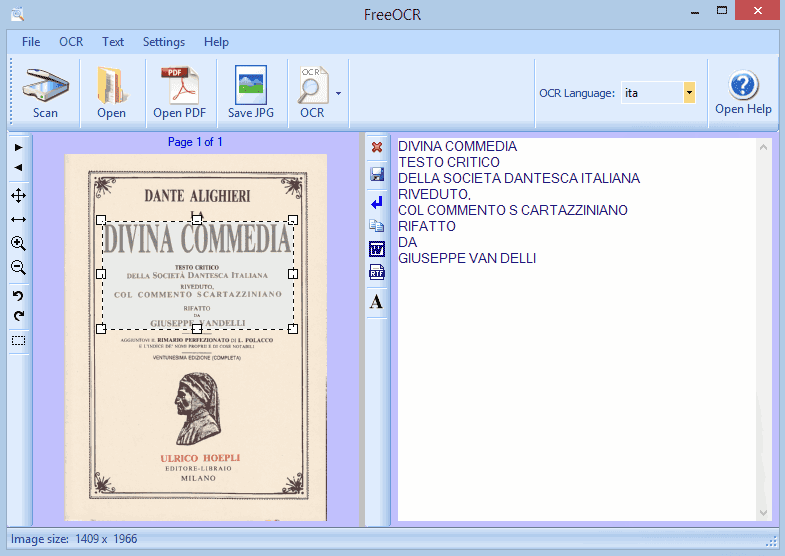The height and width of the screenshot is (556, 785).
Task: Click the 'TESTO CRITICO' text line
Action: coord(449,162)
